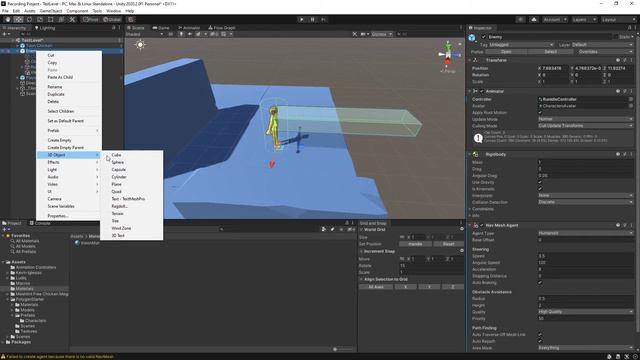Switch to the Lighting tab
Image resolution: width=640 pixels, height=360 pixels.
click(44, 28)
